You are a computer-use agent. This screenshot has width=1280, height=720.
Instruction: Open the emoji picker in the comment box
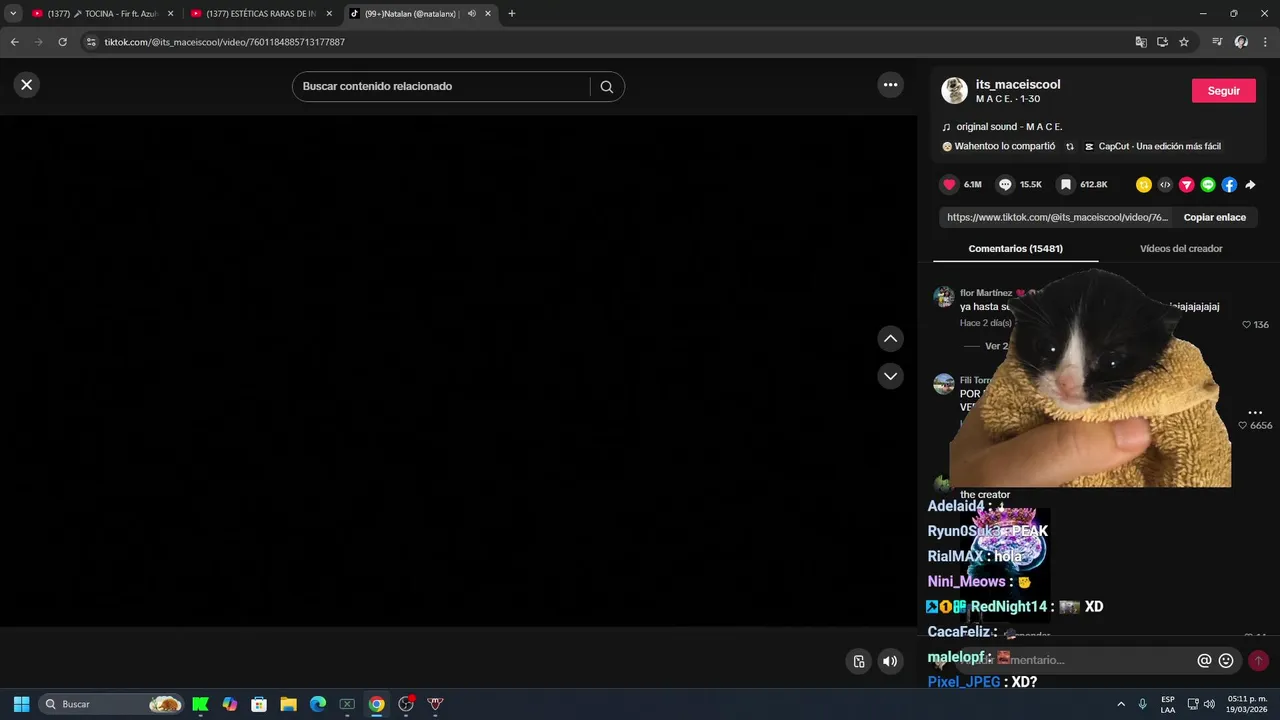click(1226, 661)
